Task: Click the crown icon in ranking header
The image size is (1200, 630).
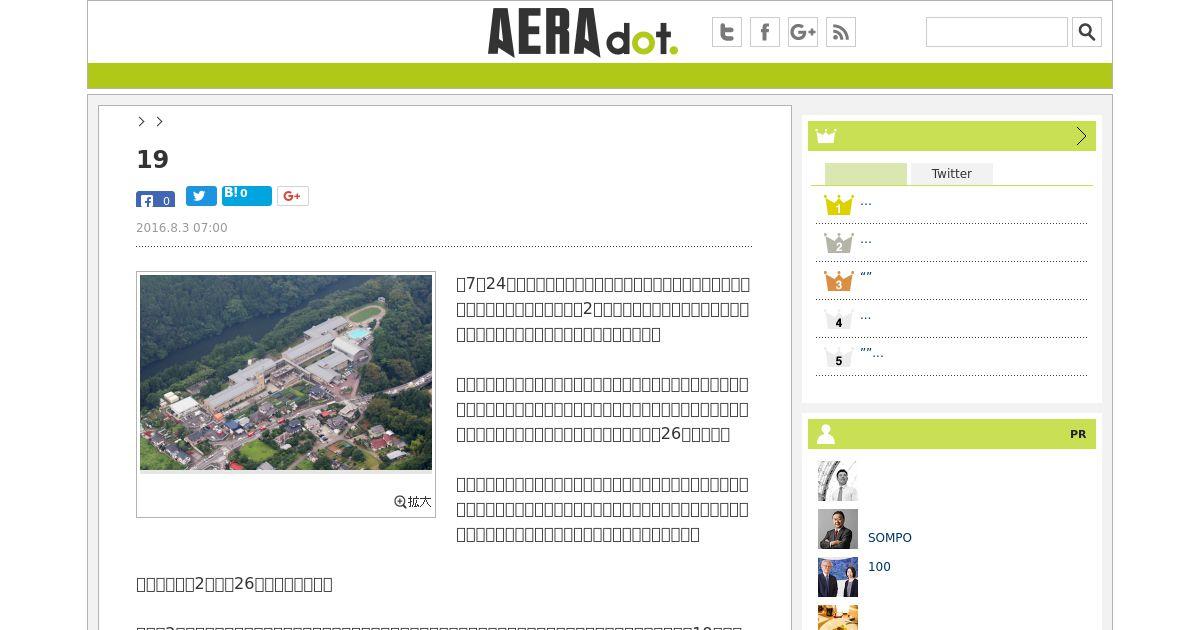Action: pos(825,136)
